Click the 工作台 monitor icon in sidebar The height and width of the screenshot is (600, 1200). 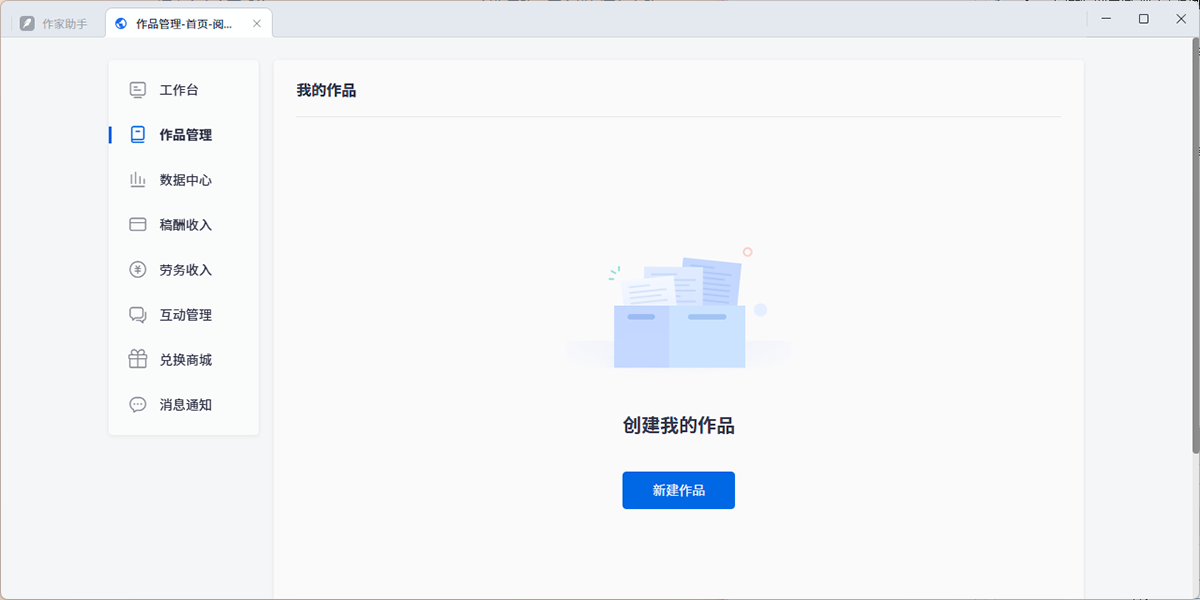tap(138, 90)
